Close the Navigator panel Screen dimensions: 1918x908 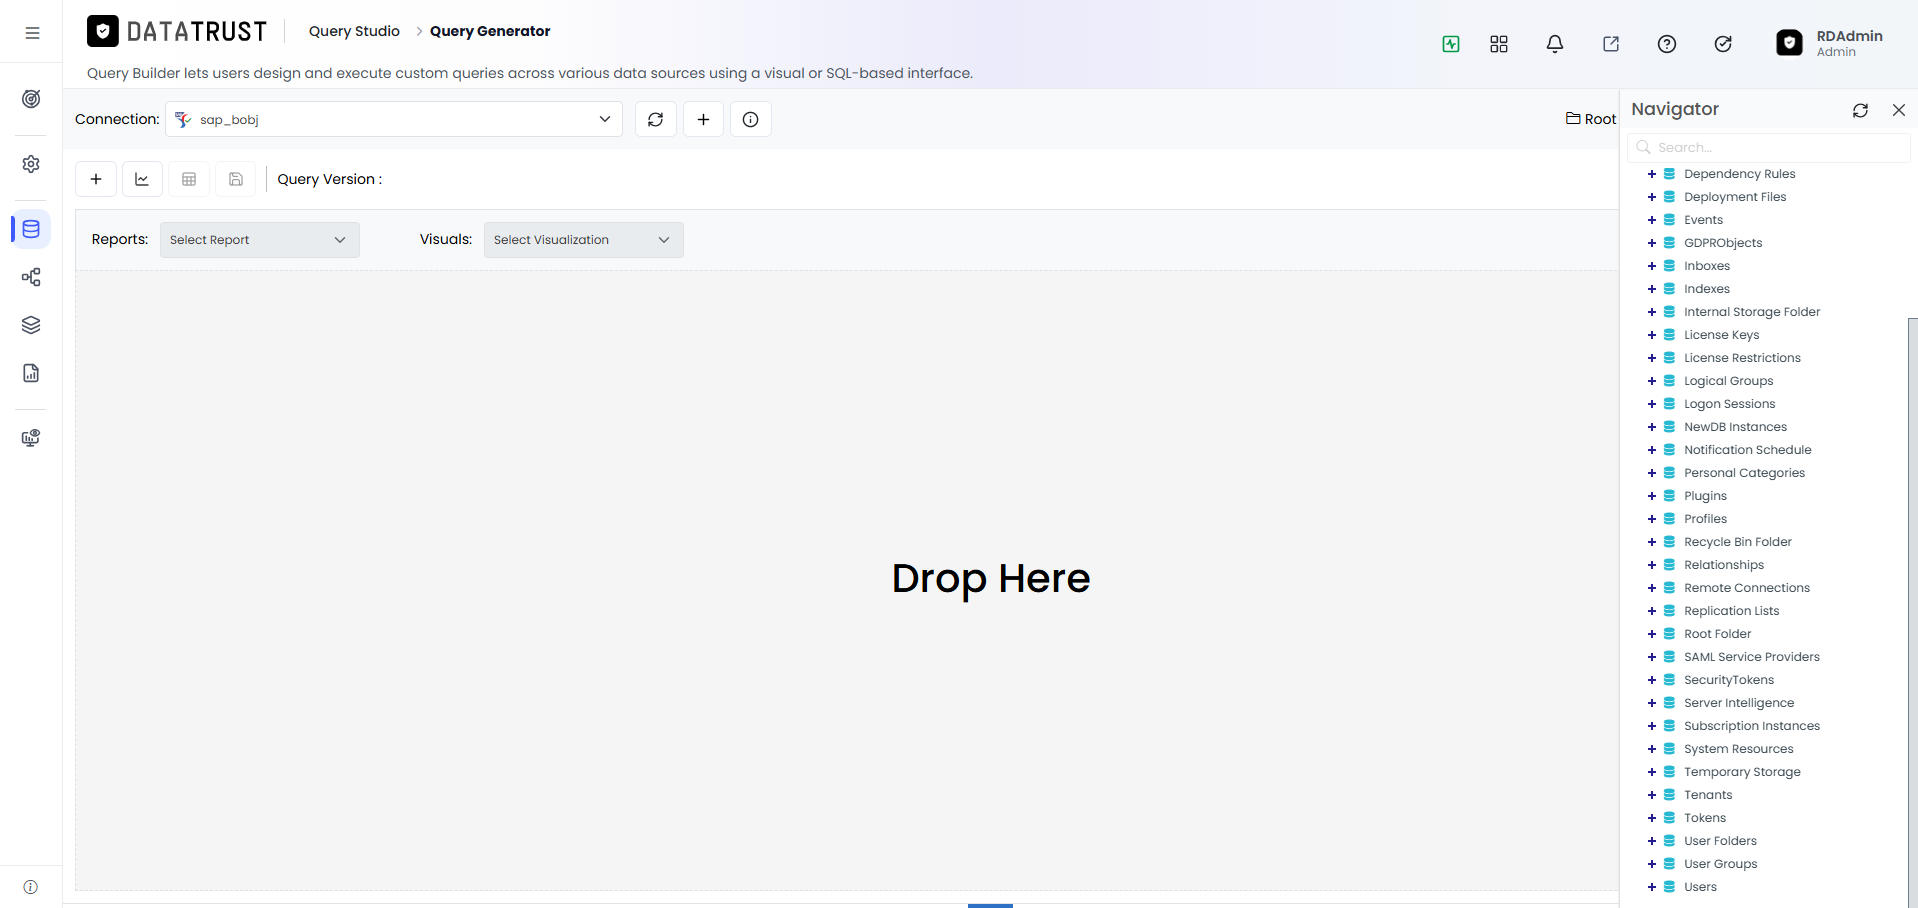tap(1899, 110)
